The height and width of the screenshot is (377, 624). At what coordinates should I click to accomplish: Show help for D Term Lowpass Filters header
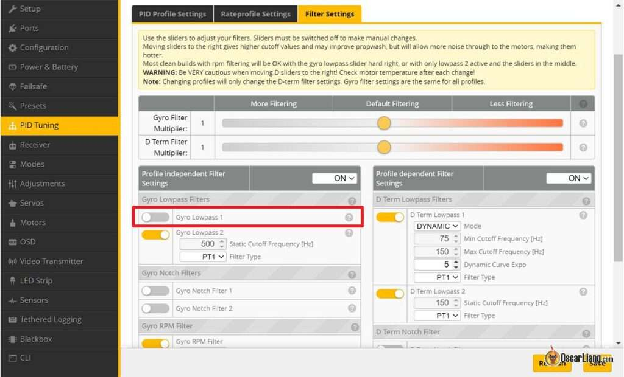[x=586, y=201]
